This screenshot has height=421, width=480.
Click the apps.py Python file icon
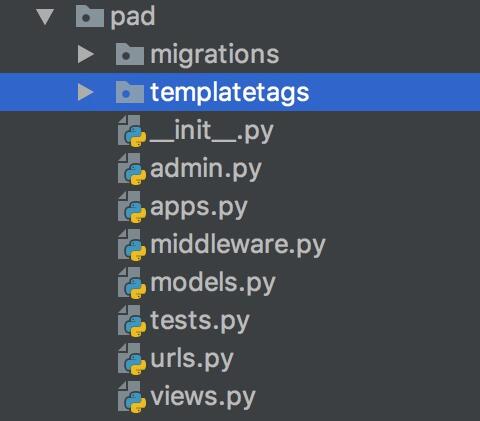pos(132,207)
